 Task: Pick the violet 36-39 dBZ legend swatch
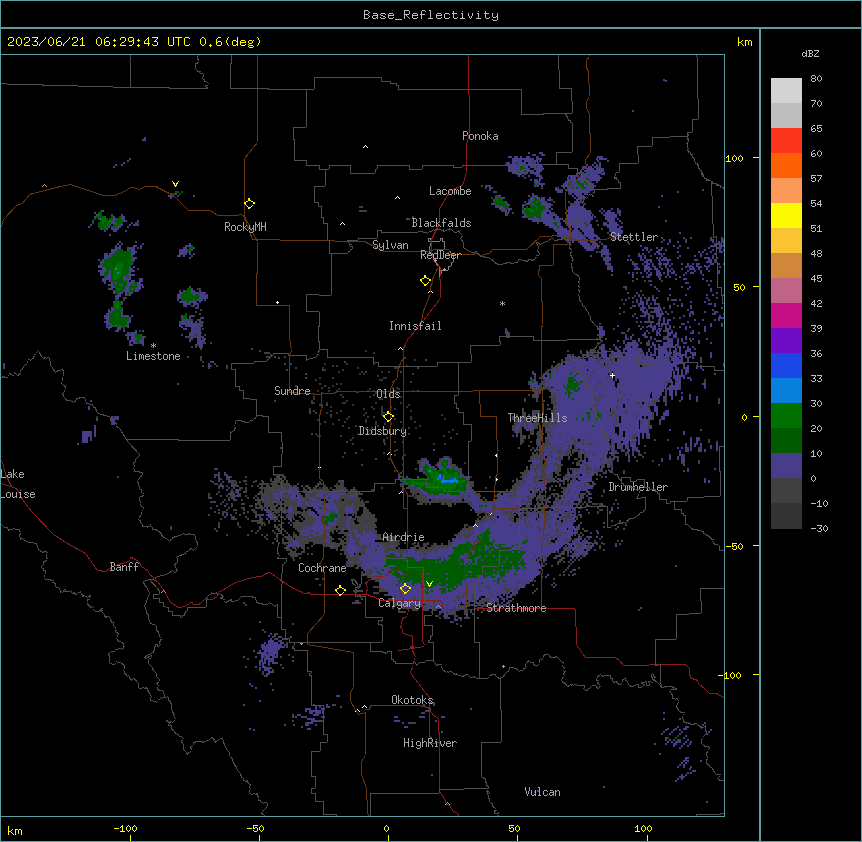pos(786,341)
